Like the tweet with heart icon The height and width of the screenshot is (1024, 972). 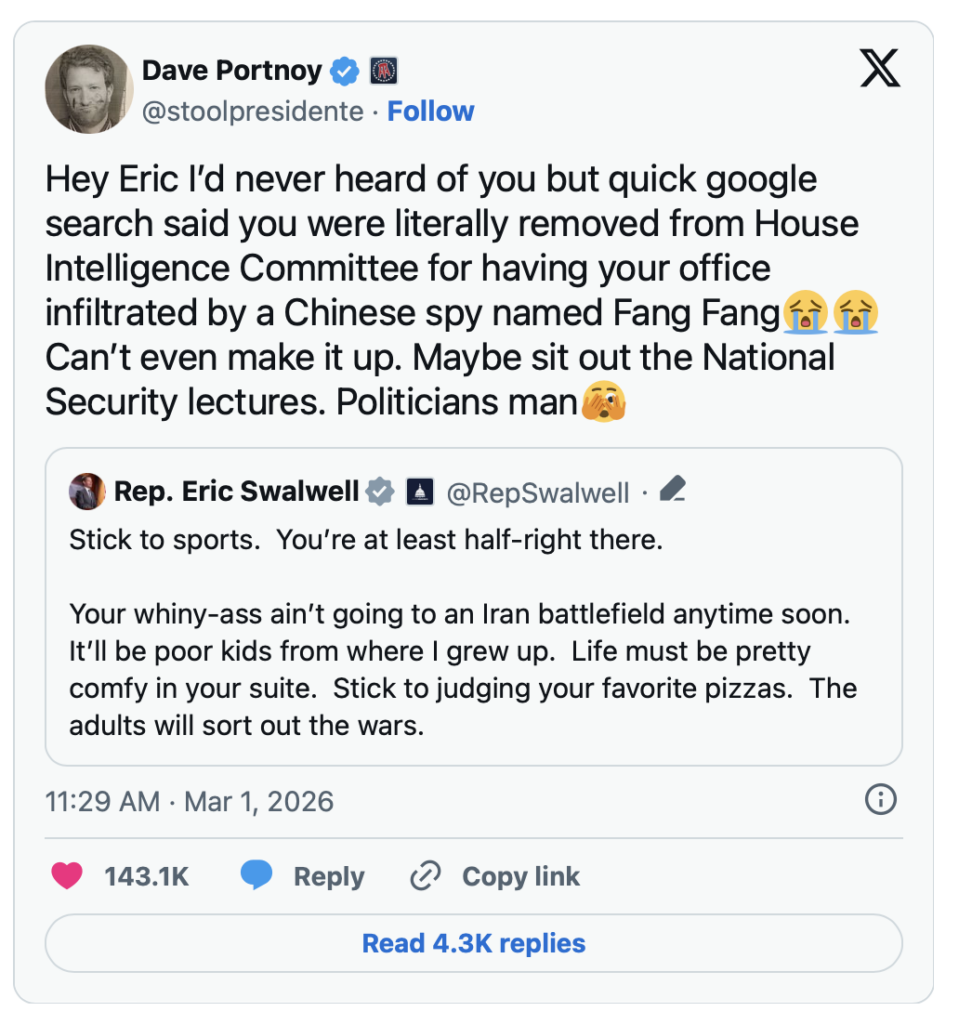pyautogui.click(x=67, y=876)
